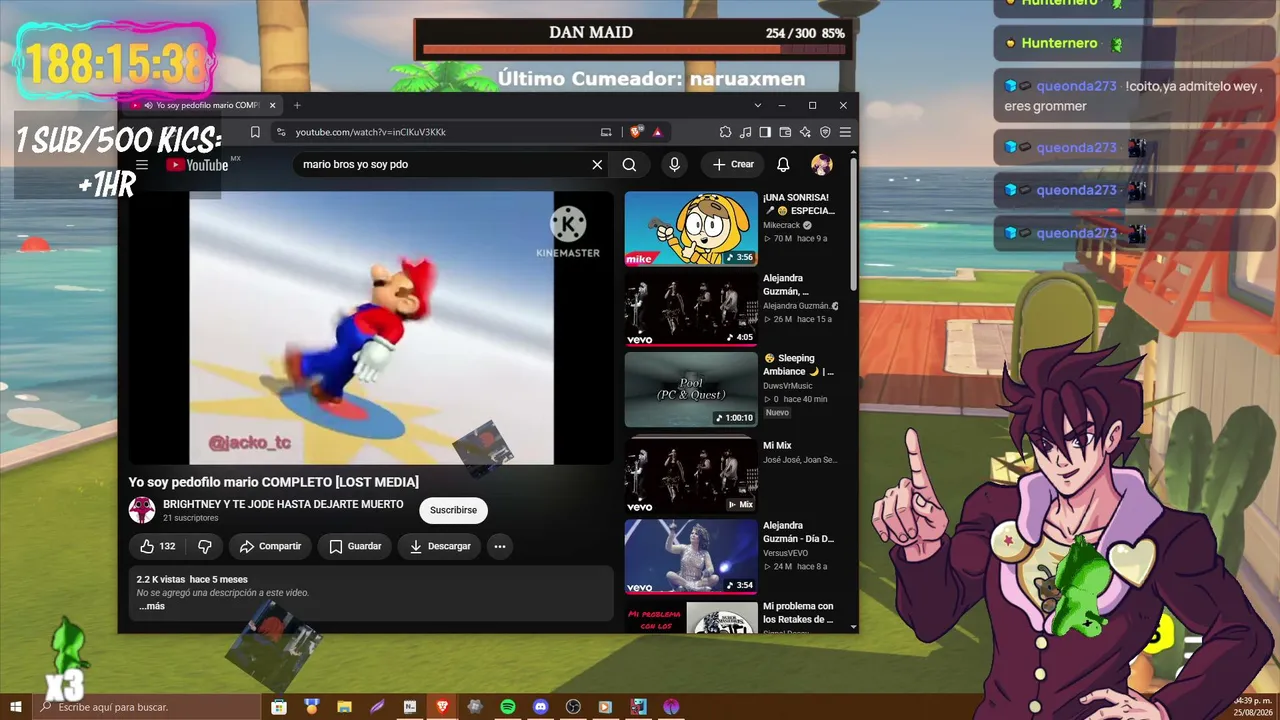1280x720 pixels.
Task: Open the YouTube hamburger guide menu
Action: click(142, 165)
